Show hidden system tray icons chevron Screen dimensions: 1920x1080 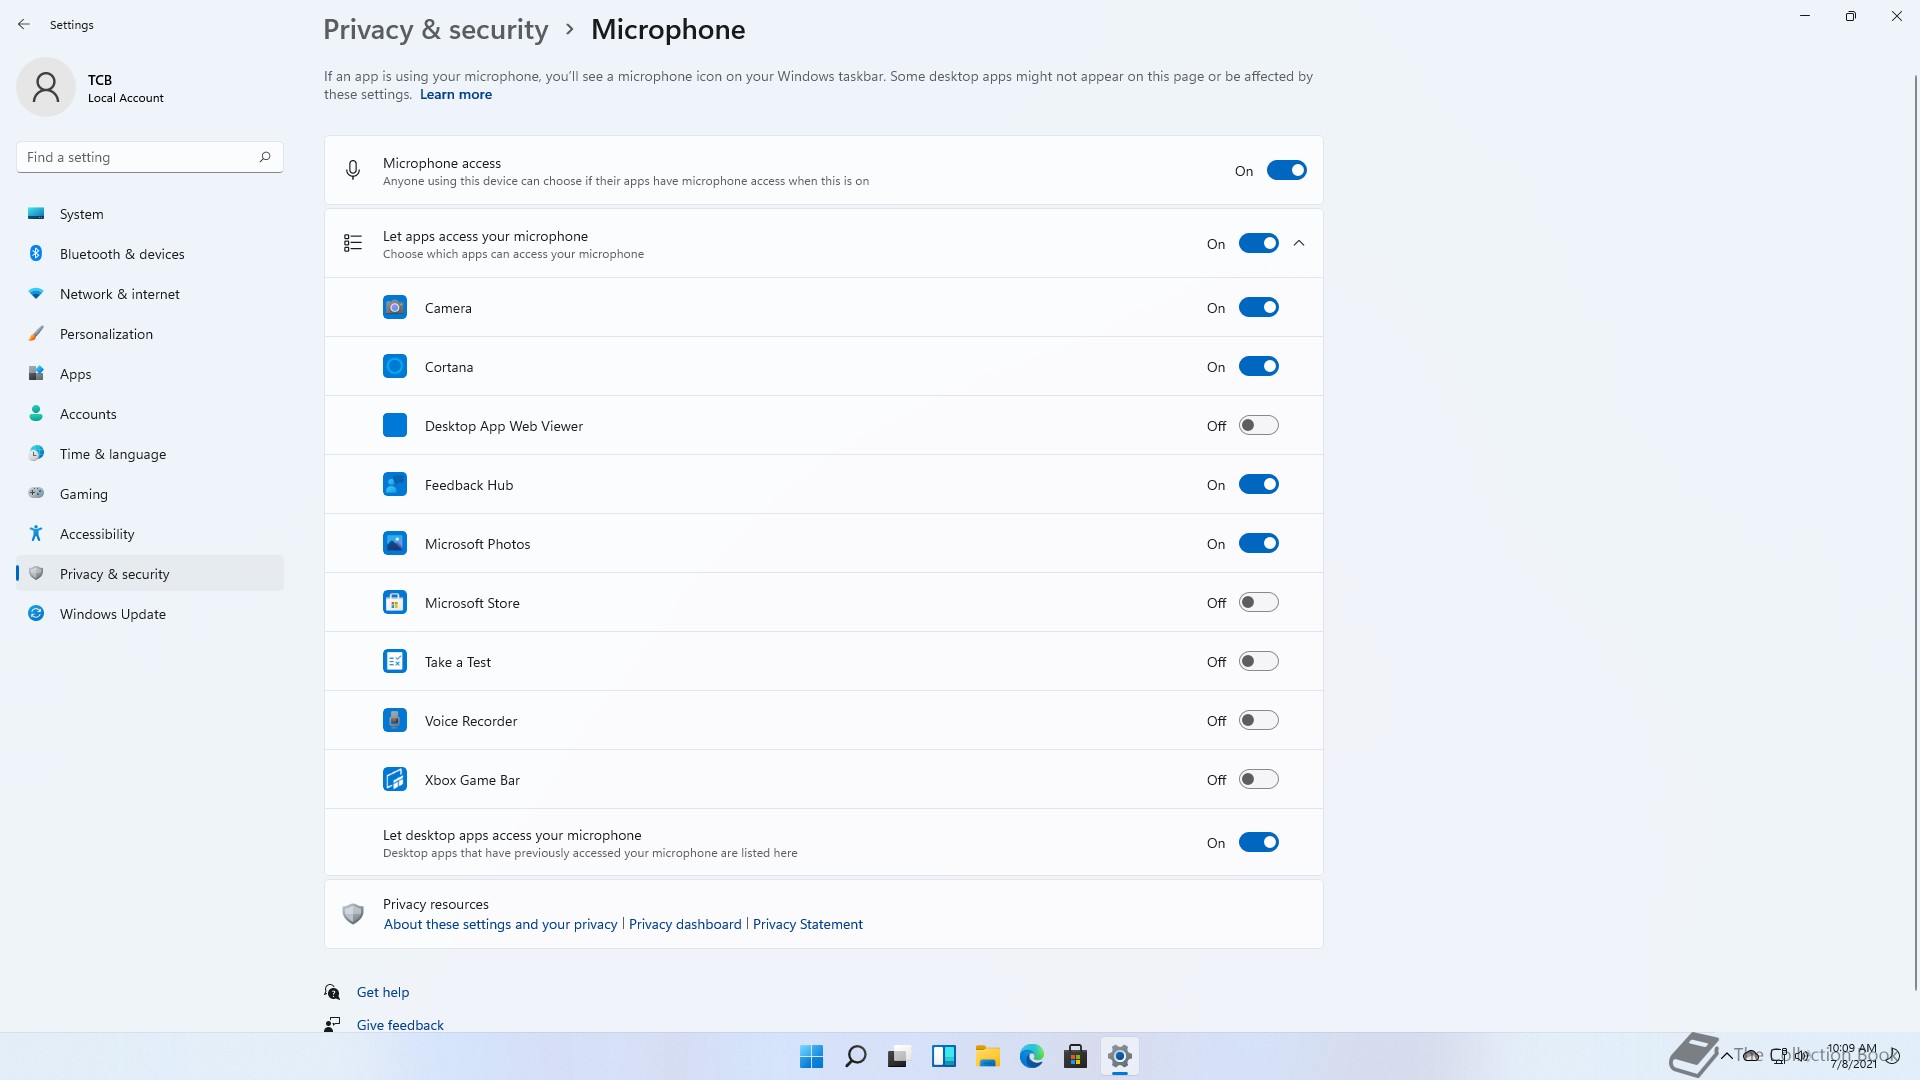coord(1726,1056)
